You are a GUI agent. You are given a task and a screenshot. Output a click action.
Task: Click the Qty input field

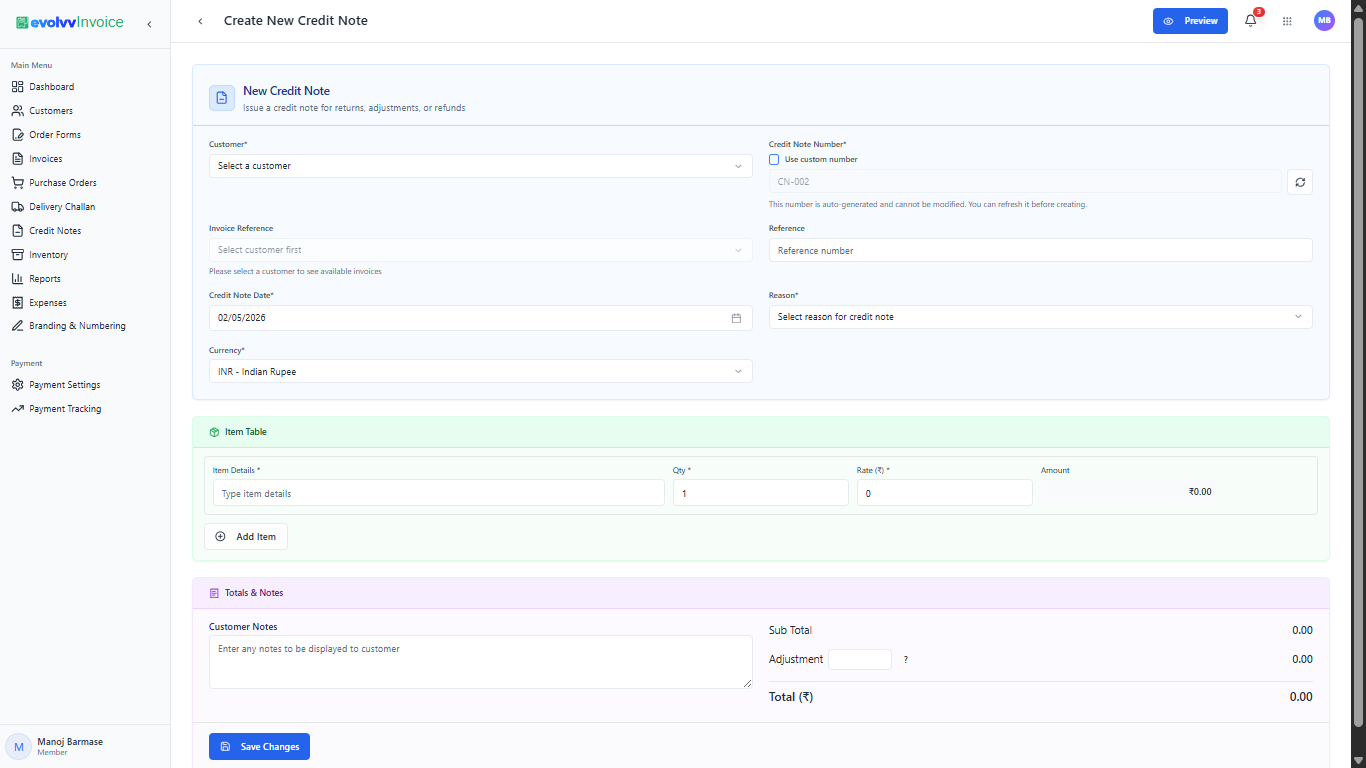click(760, 493)
